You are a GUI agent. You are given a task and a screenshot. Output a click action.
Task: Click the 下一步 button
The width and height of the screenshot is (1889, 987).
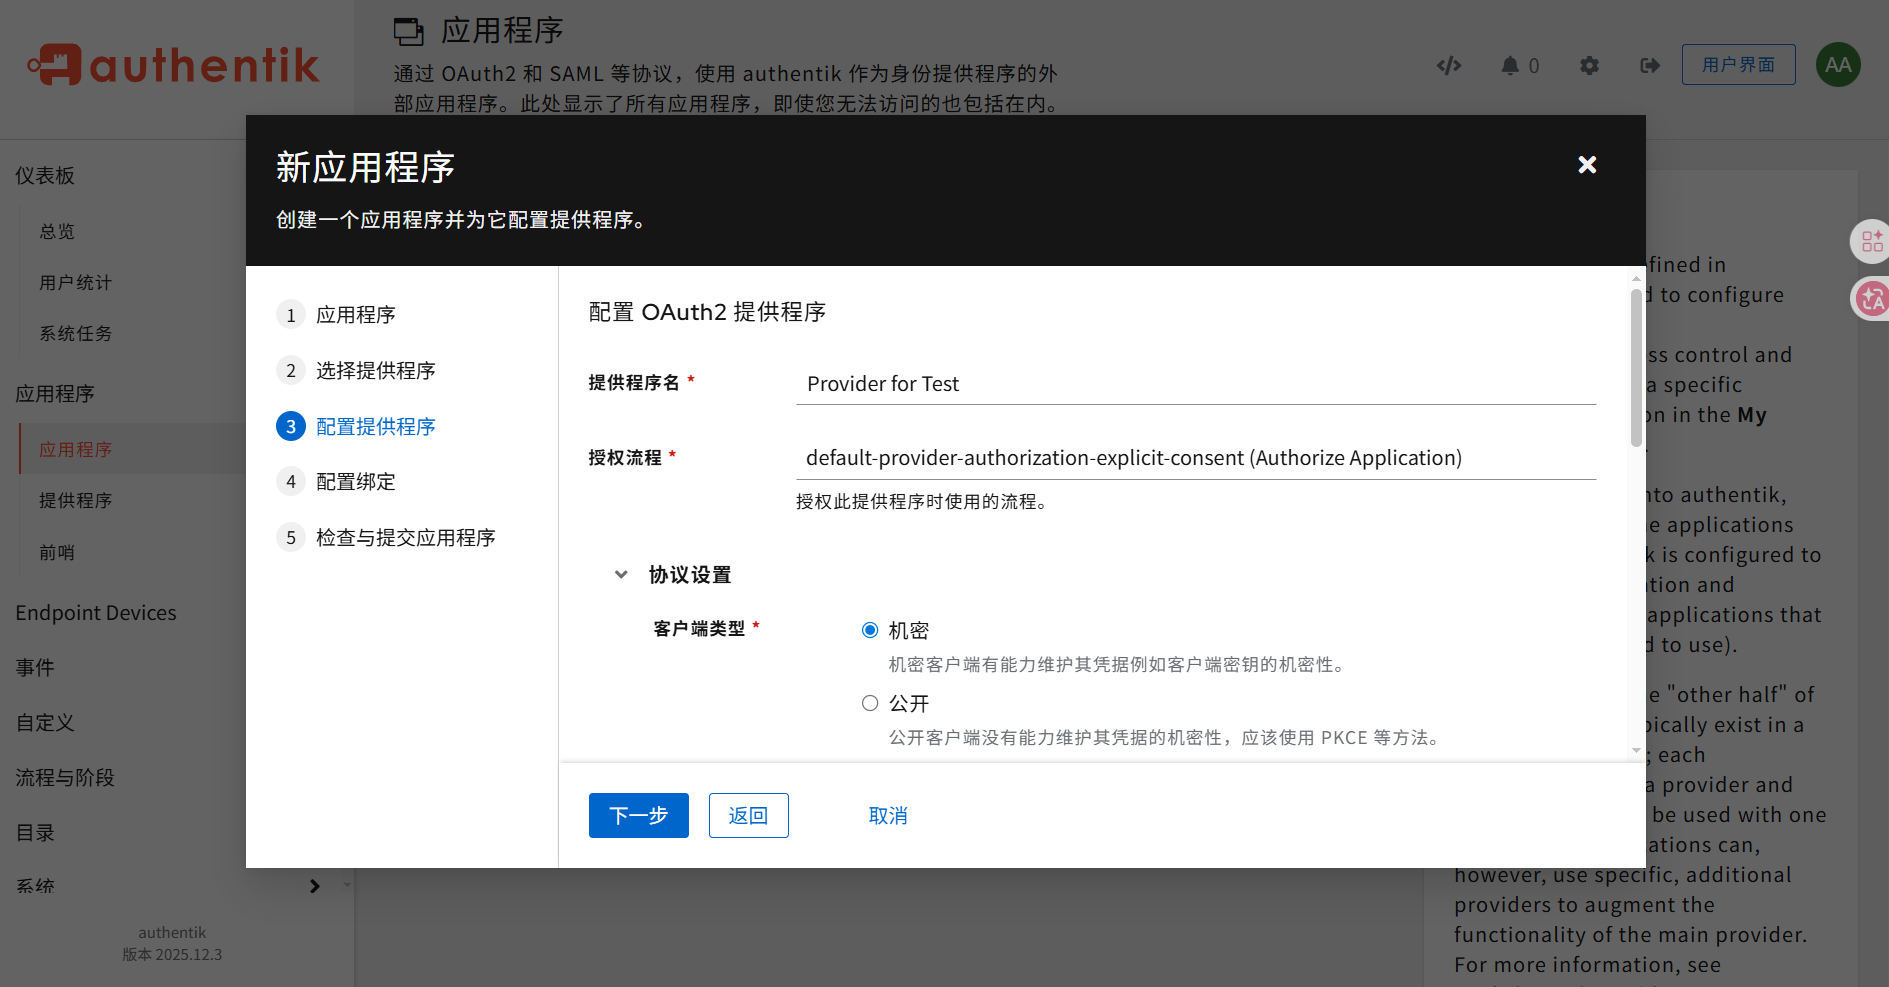pyautogui.click(x=638, y=815)
